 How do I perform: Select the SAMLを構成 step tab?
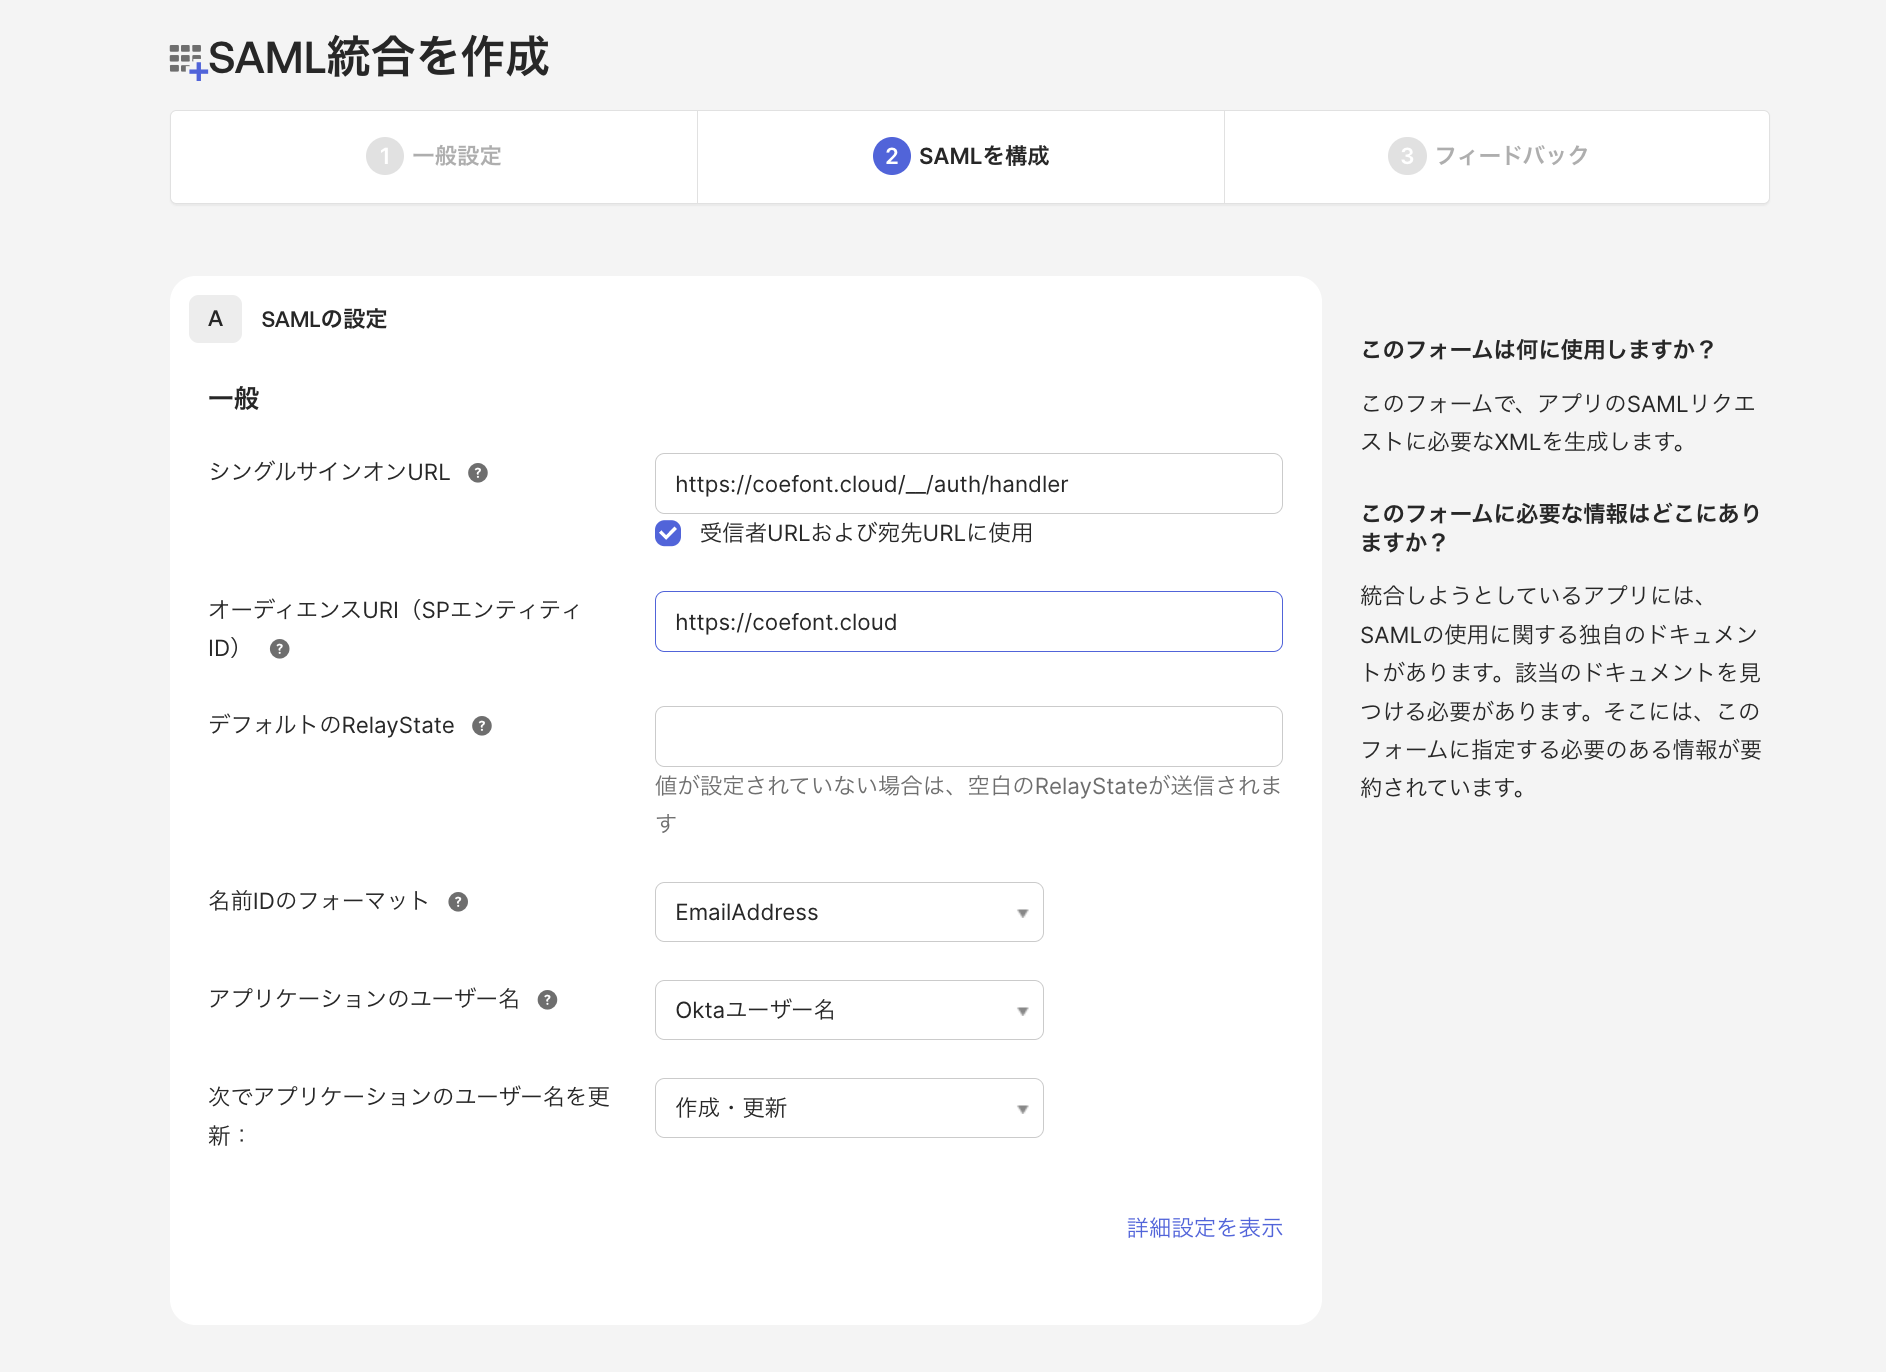tap(961, 157)
